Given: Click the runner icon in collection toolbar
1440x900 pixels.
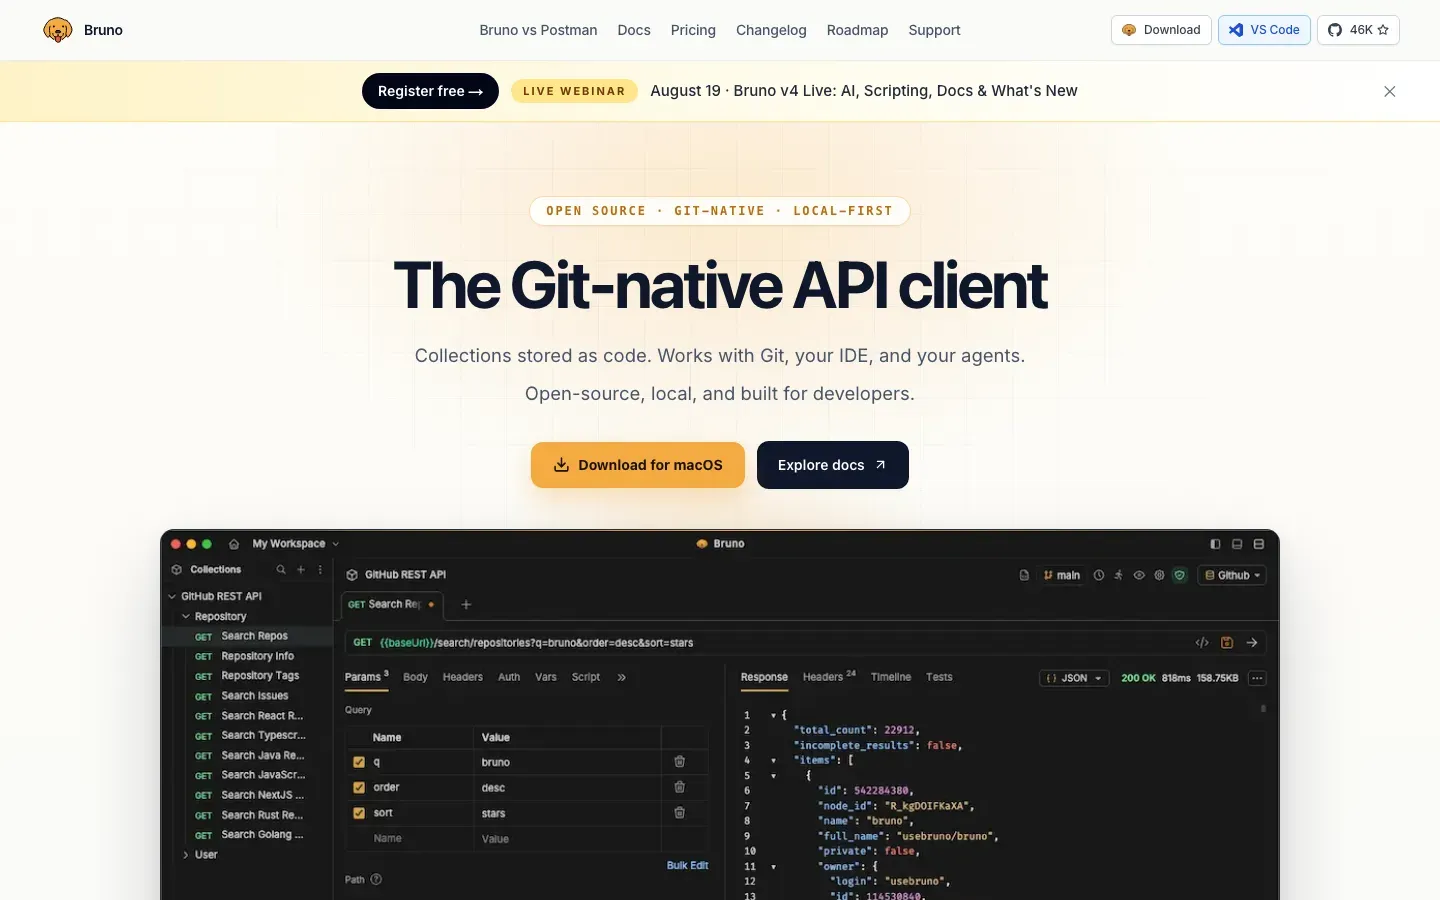Looking at the screenshot, I should click(x=1119, y=575).
